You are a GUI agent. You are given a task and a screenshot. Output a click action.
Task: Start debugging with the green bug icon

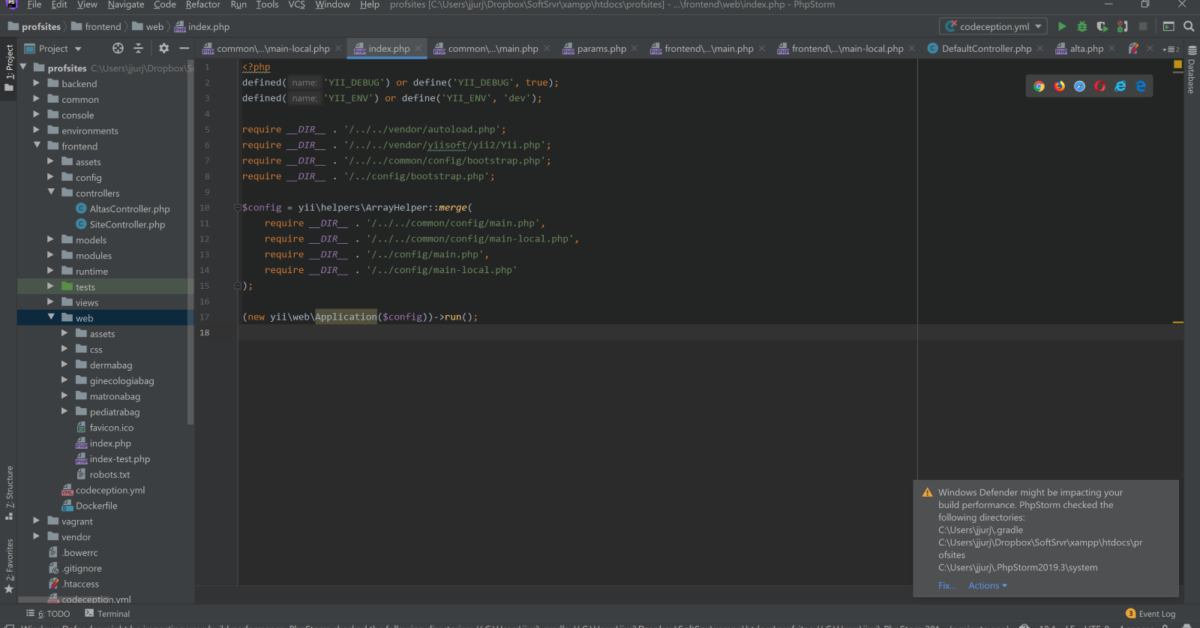coord(1082,26)
